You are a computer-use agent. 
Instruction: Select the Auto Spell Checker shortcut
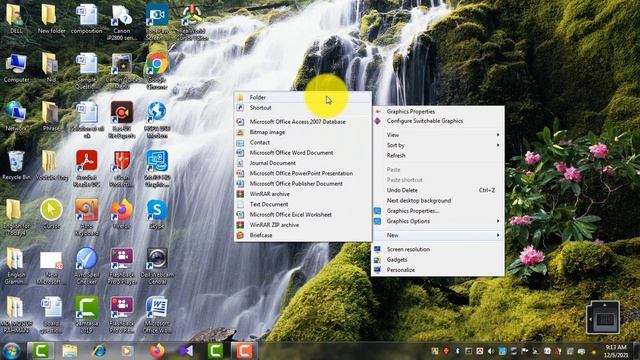click(87, 265)
